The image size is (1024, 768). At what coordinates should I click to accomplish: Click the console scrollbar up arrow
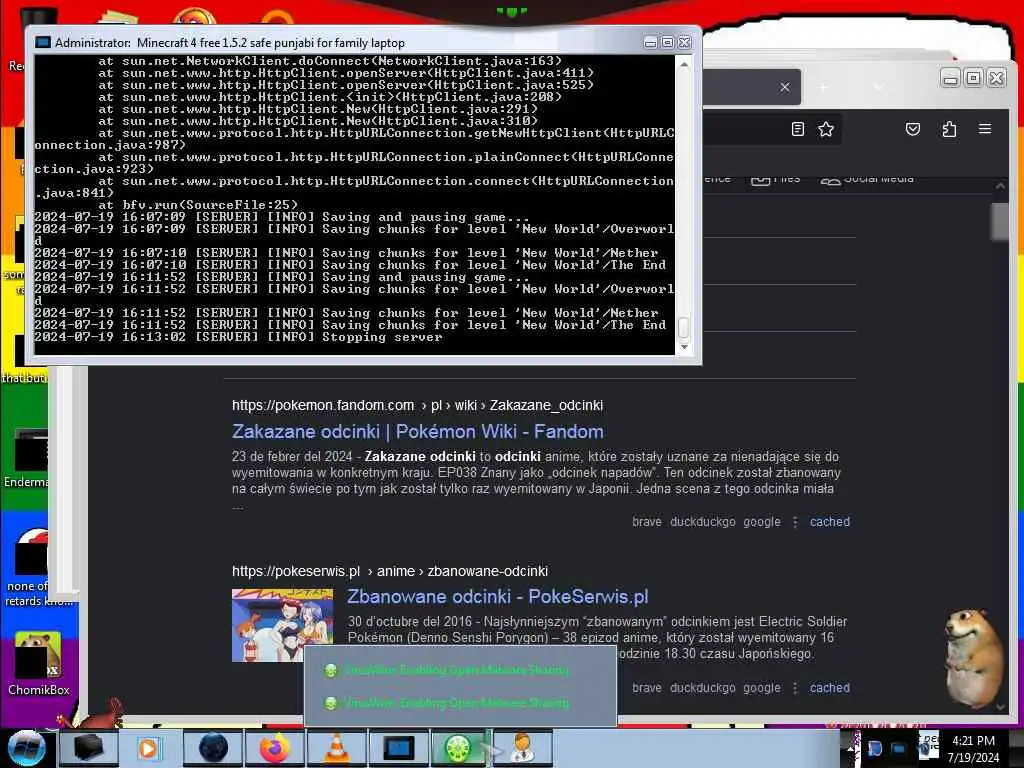pyautogui.click(x=684, y=64)
